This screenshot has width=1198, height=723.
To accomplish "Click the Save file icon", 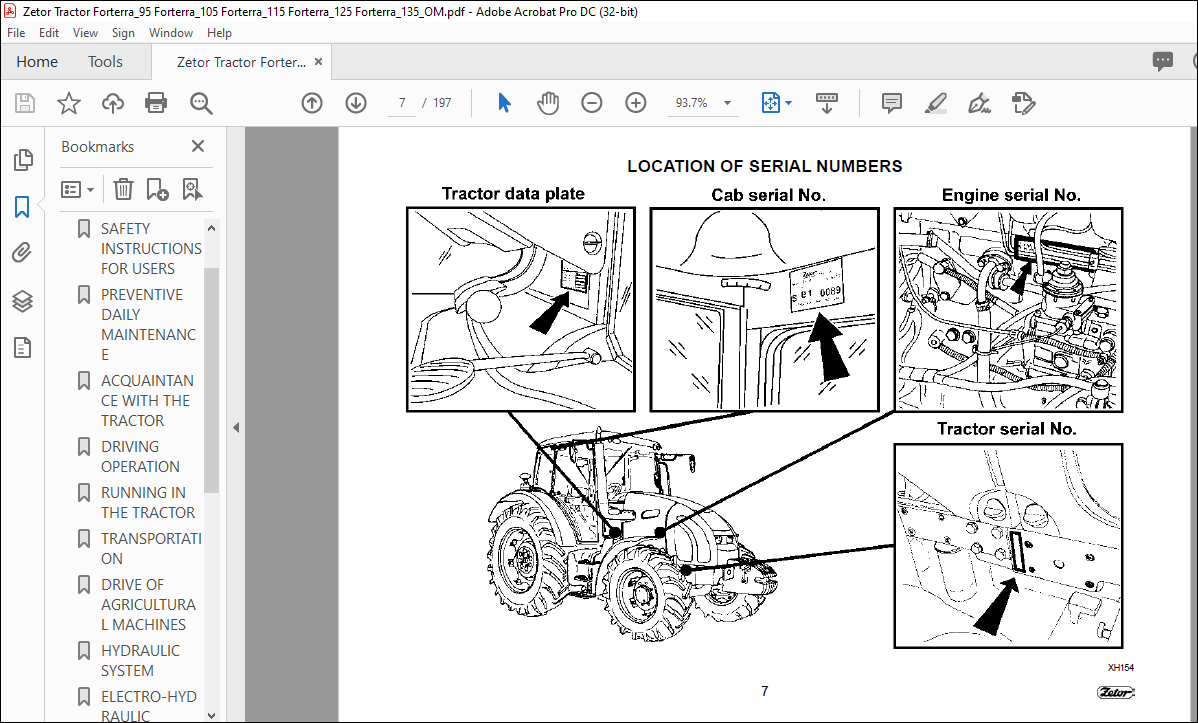I will click(x=25, y=103).
